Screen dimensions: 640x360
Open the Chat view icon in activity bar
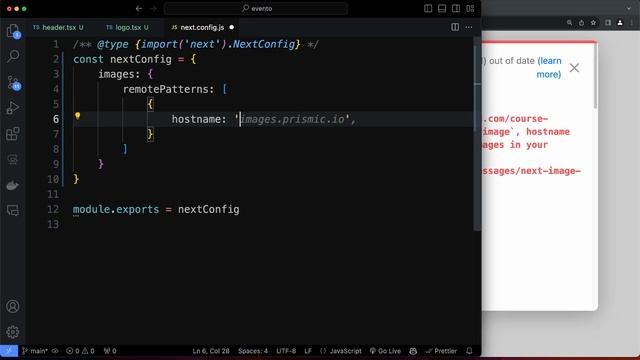click(13, 211)
